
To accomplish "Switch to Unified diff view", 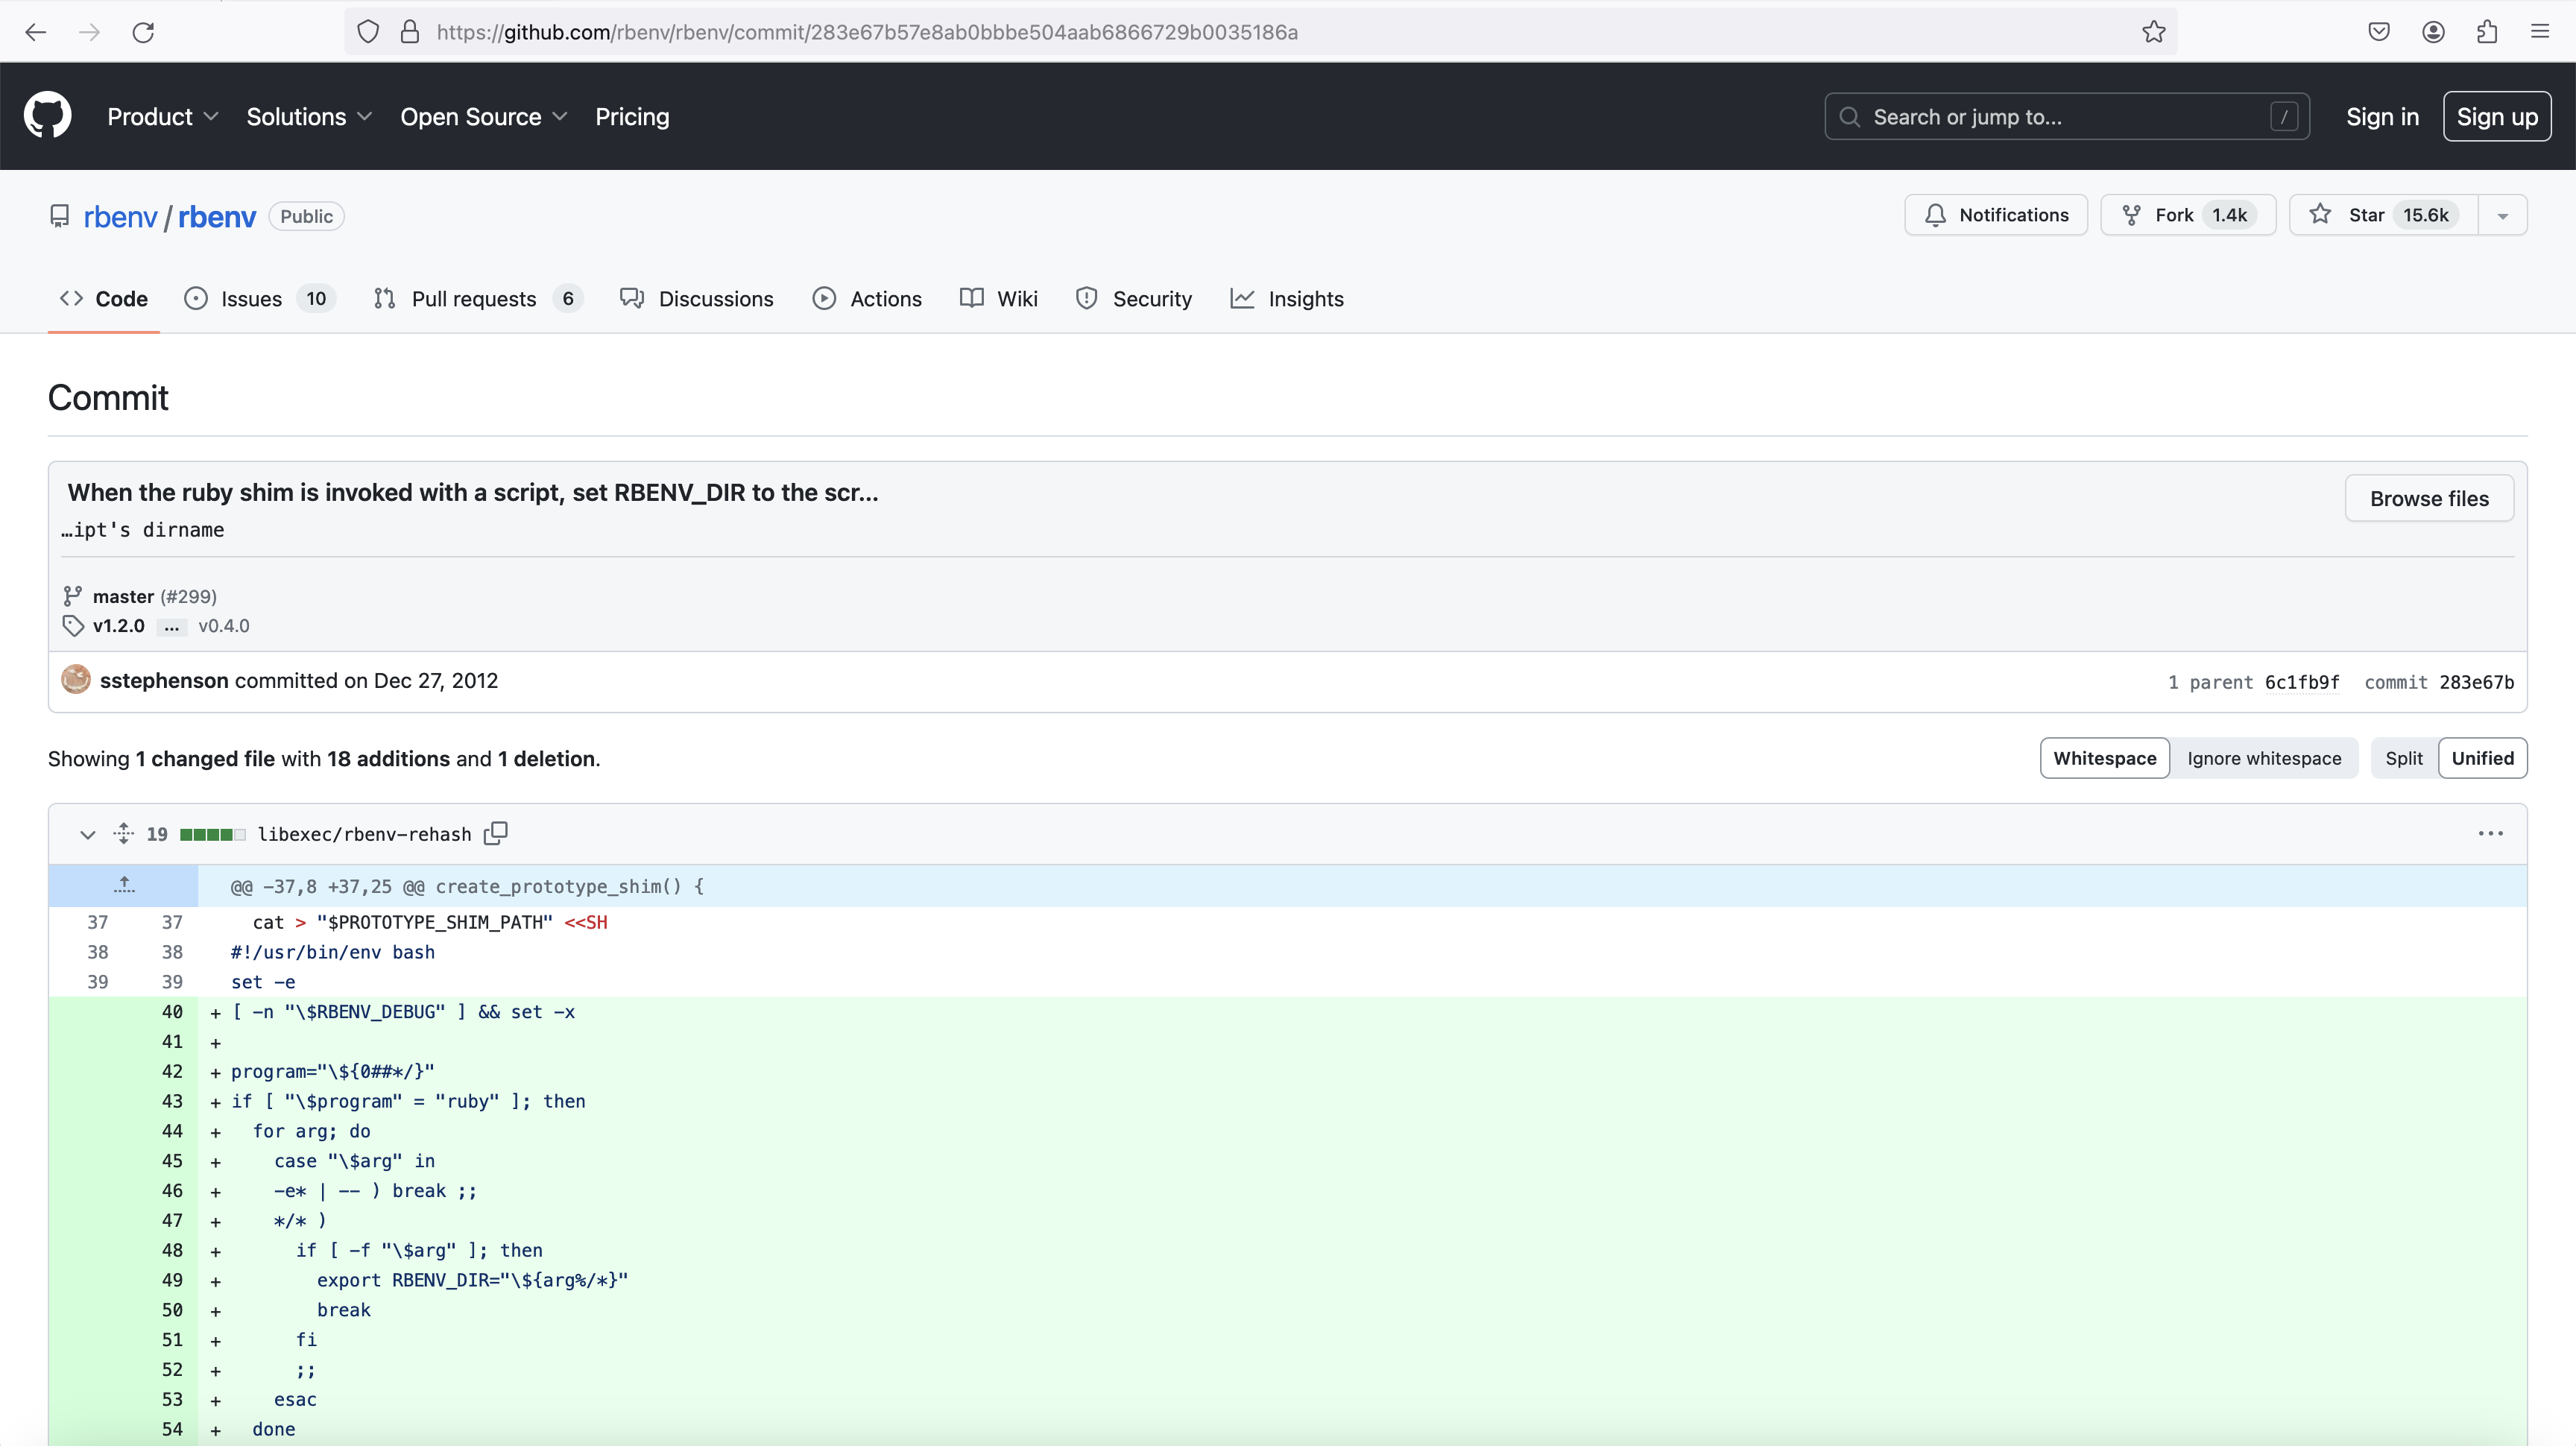I will [x=2482, y=758].
